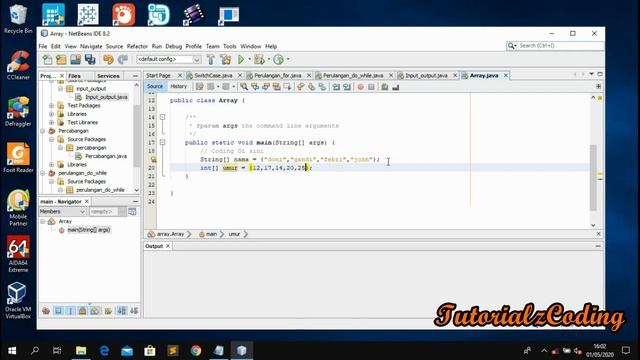Toggle the History view button
Viewport: 640px width, 360px height.
178,87
